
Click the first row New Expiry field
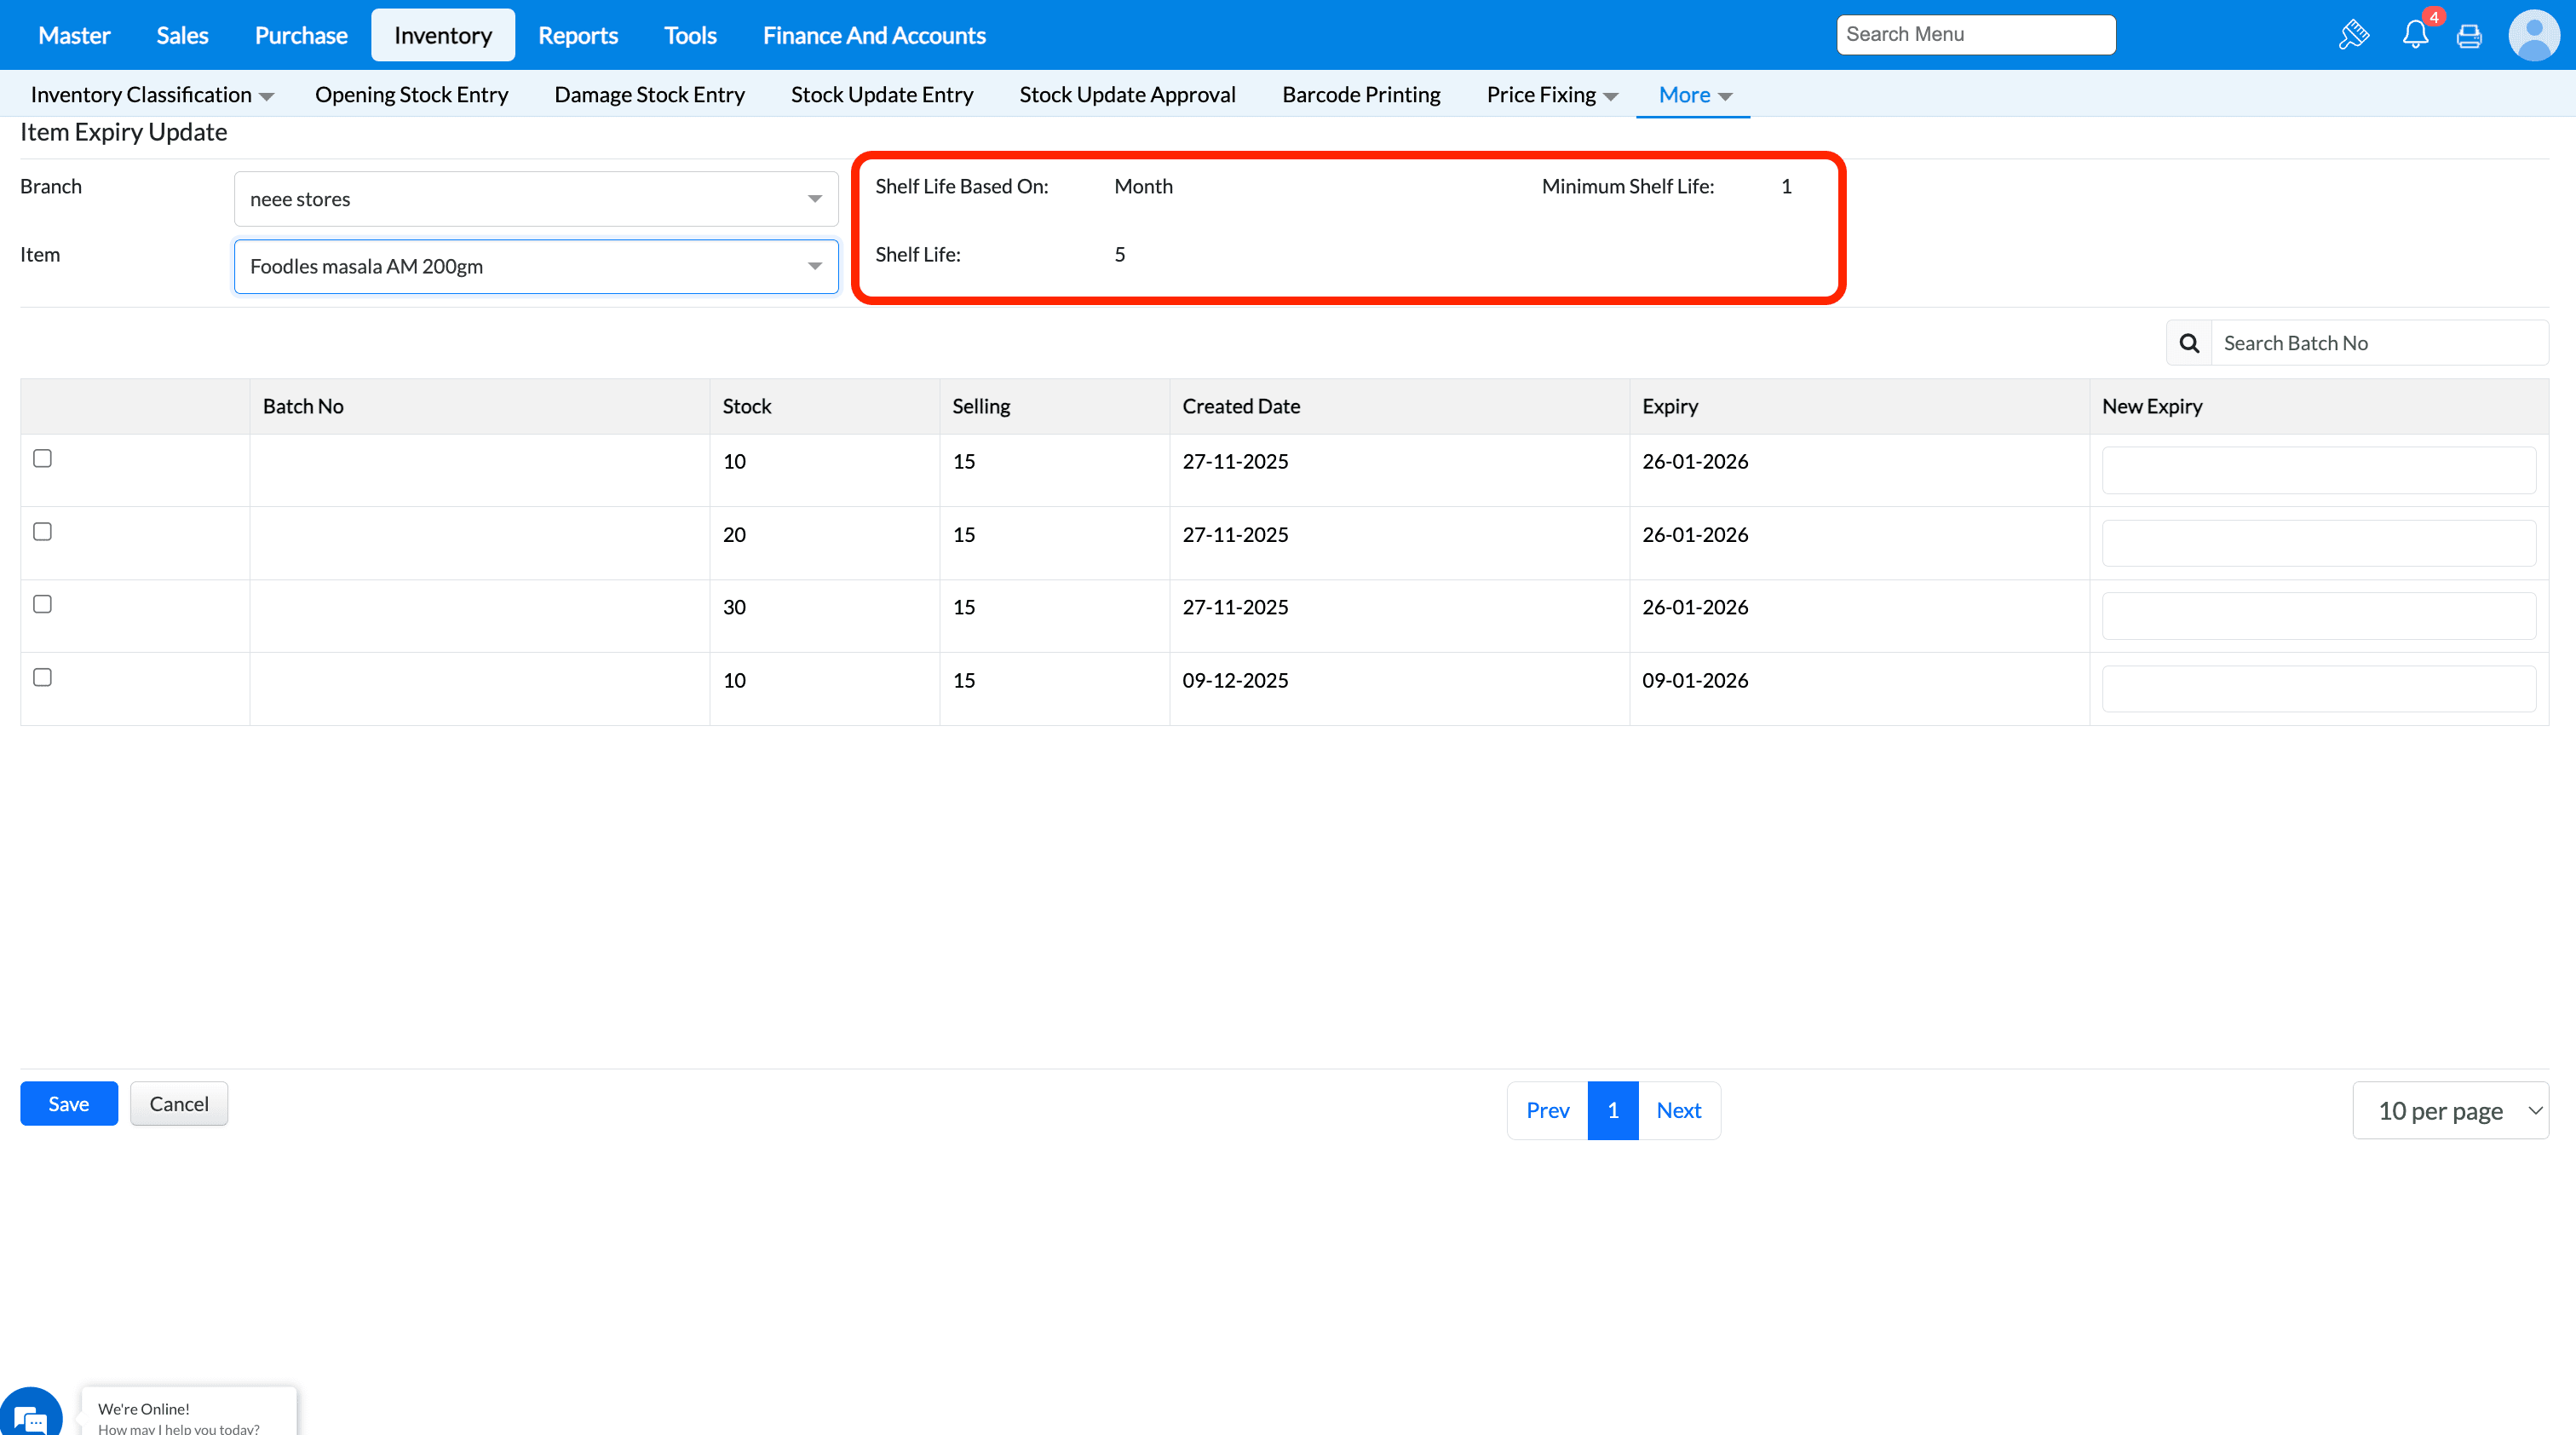point(2318,470)
